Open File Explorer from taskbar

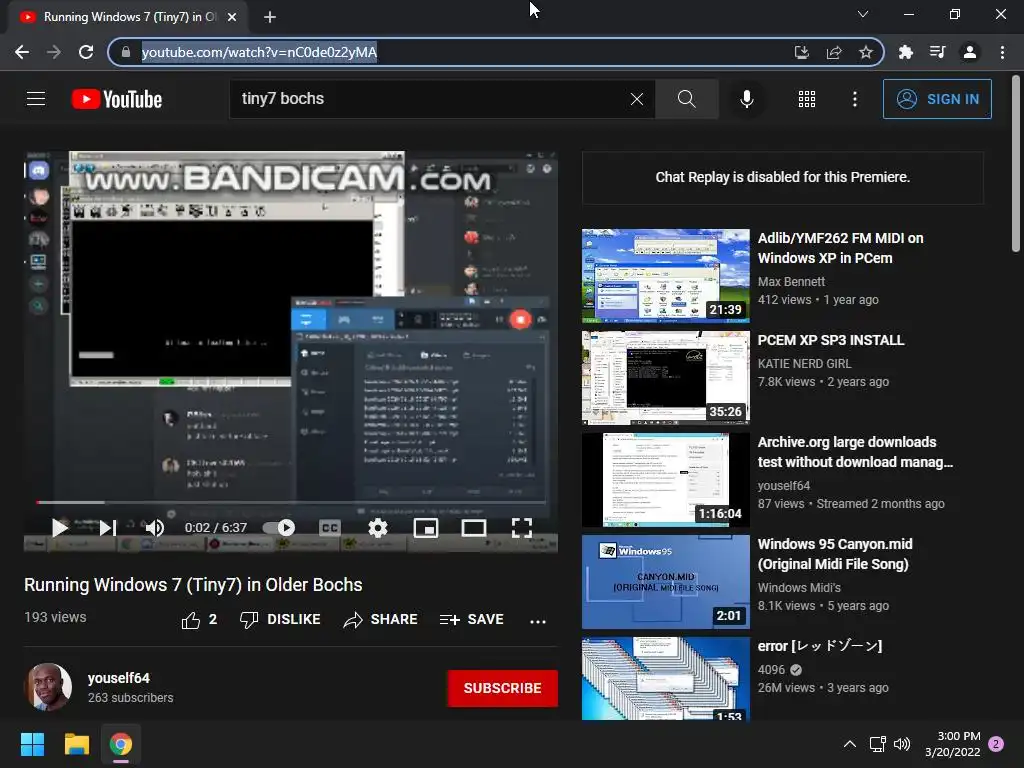(76, 744)
